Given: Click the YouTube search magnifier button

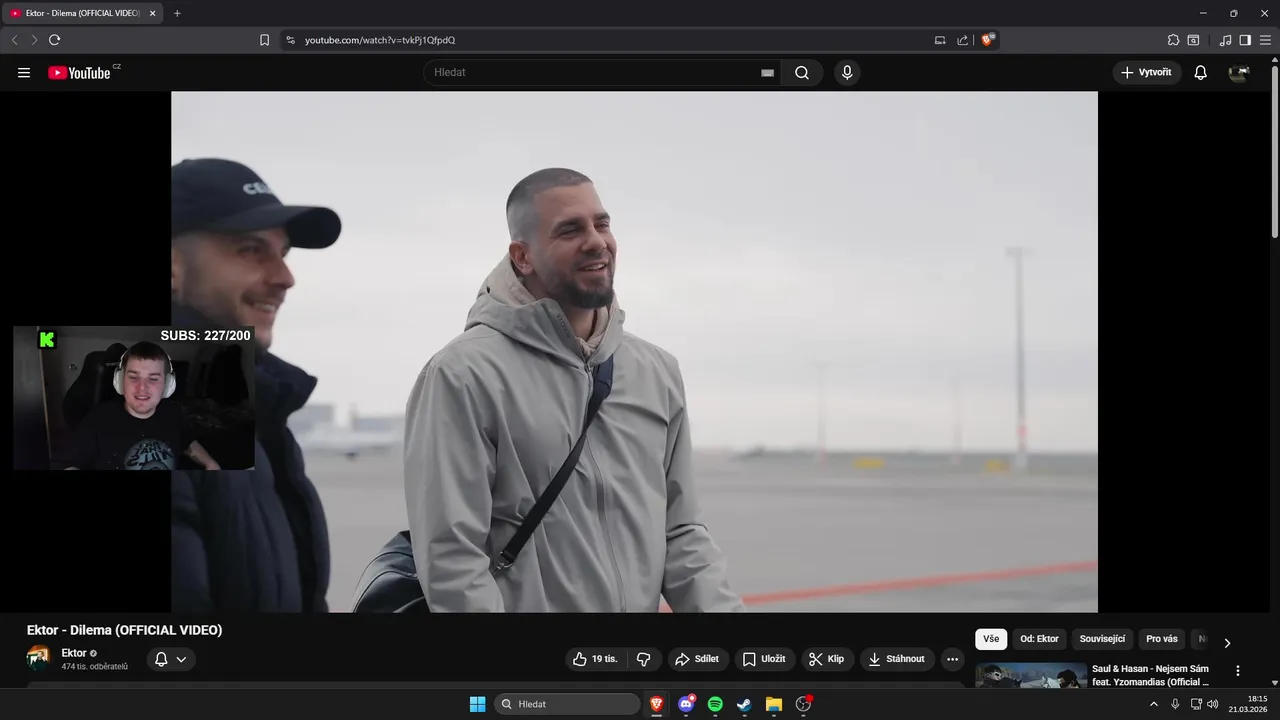Looking at the screenshot, I should coord(802,72).
